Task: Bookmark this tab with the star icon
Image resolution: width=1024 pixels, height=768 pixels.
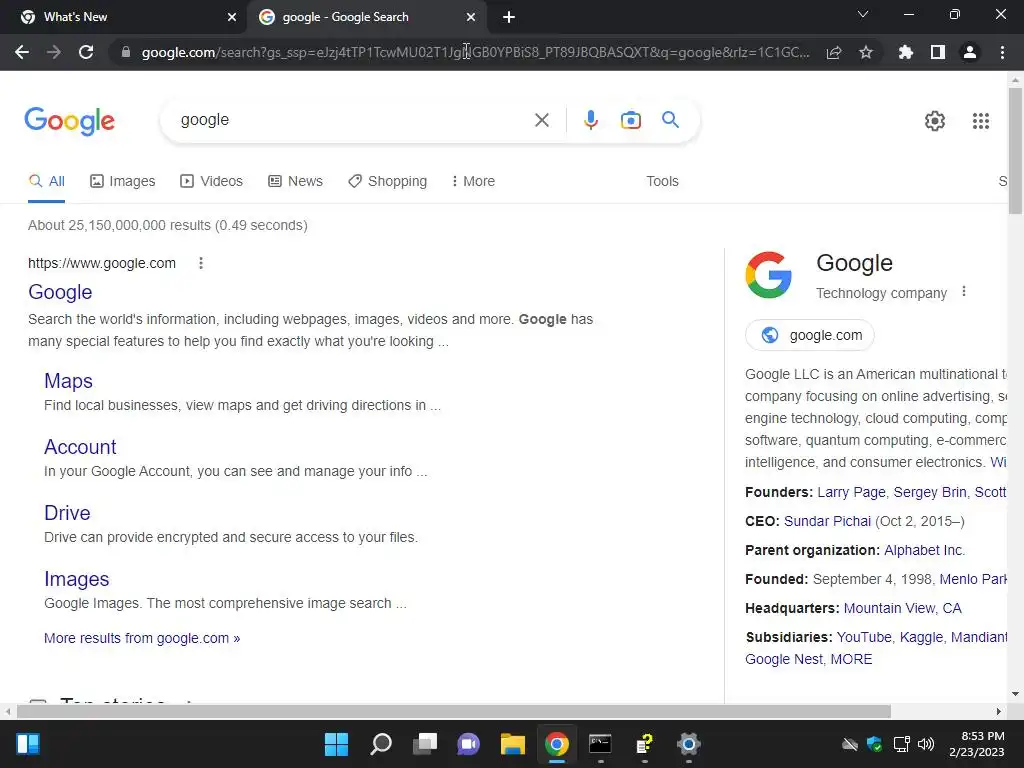Action: click(x=866, y=52)
